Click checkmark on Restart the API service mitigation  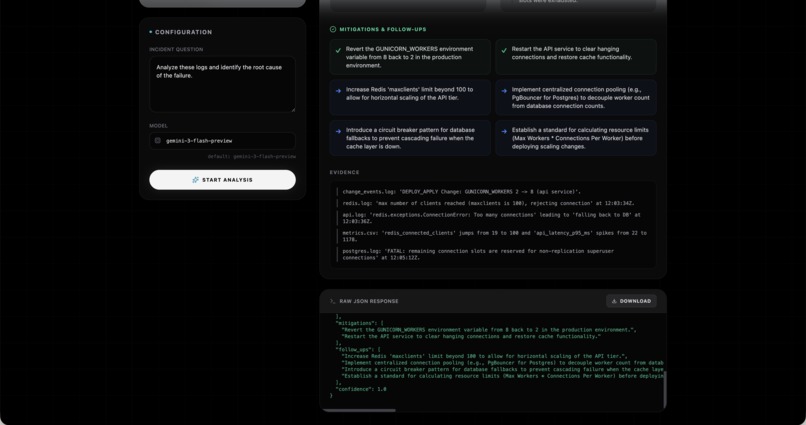[x=504, y=50]
